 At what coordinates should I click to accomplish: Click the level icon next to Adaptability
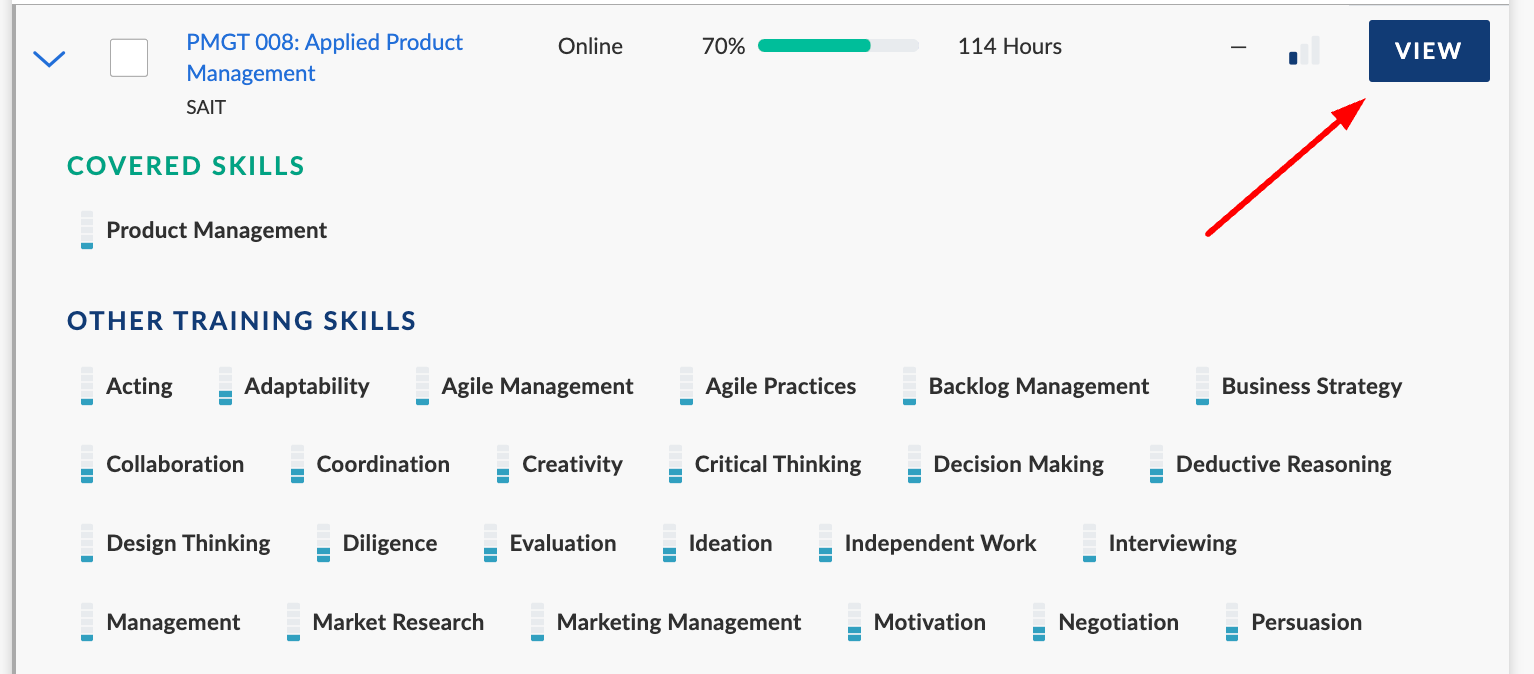pyautogui.click(x=225, y=386)
